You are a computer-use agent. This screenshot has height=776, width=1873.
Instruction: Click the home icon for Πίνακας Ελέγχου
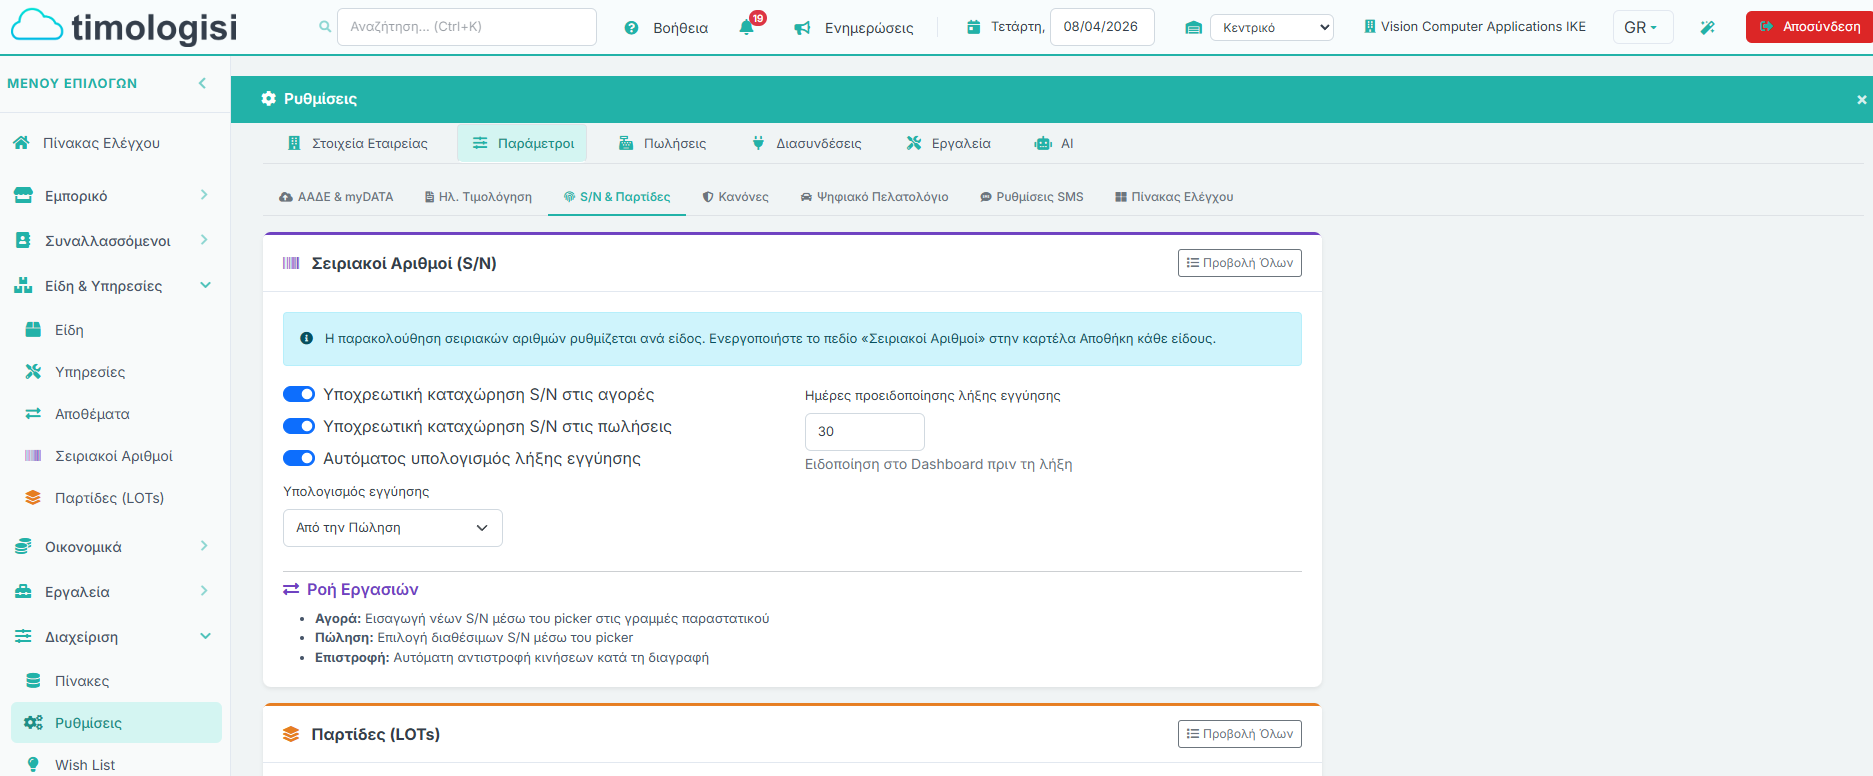[x=21, y=143]
